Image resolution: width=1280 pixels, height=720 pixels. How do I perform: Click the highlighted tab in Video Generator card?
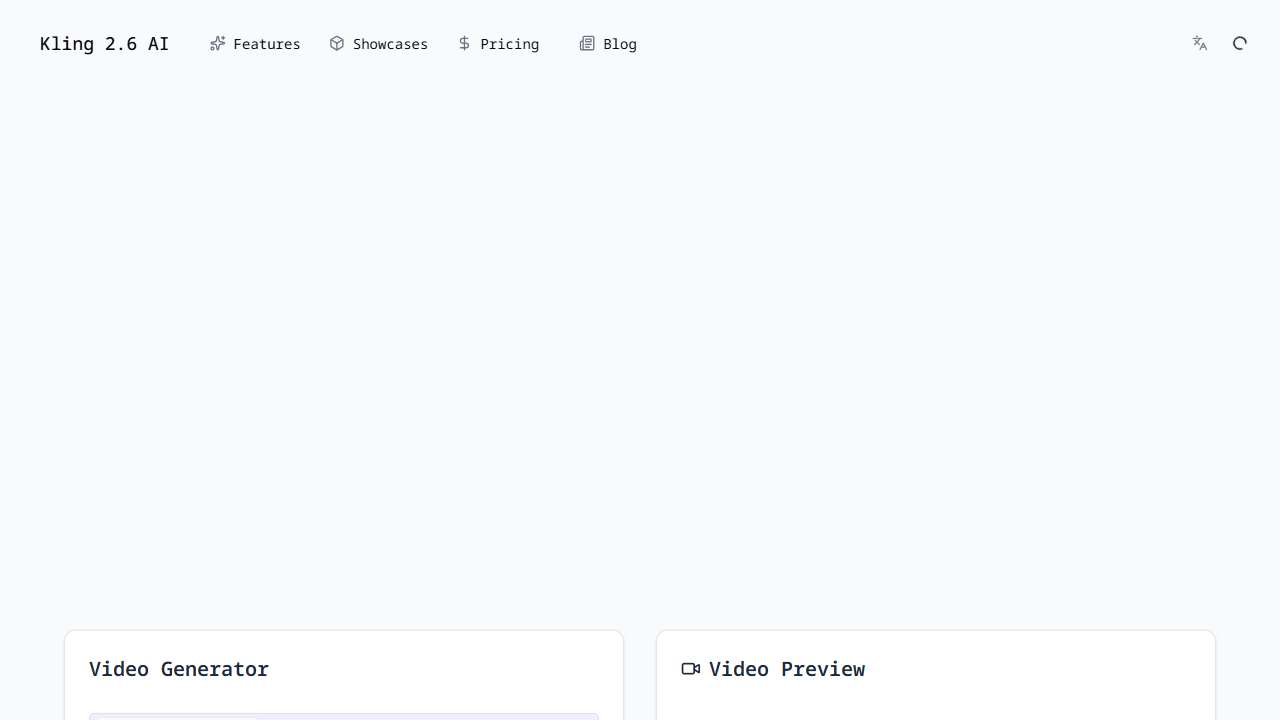click(178, 717)
